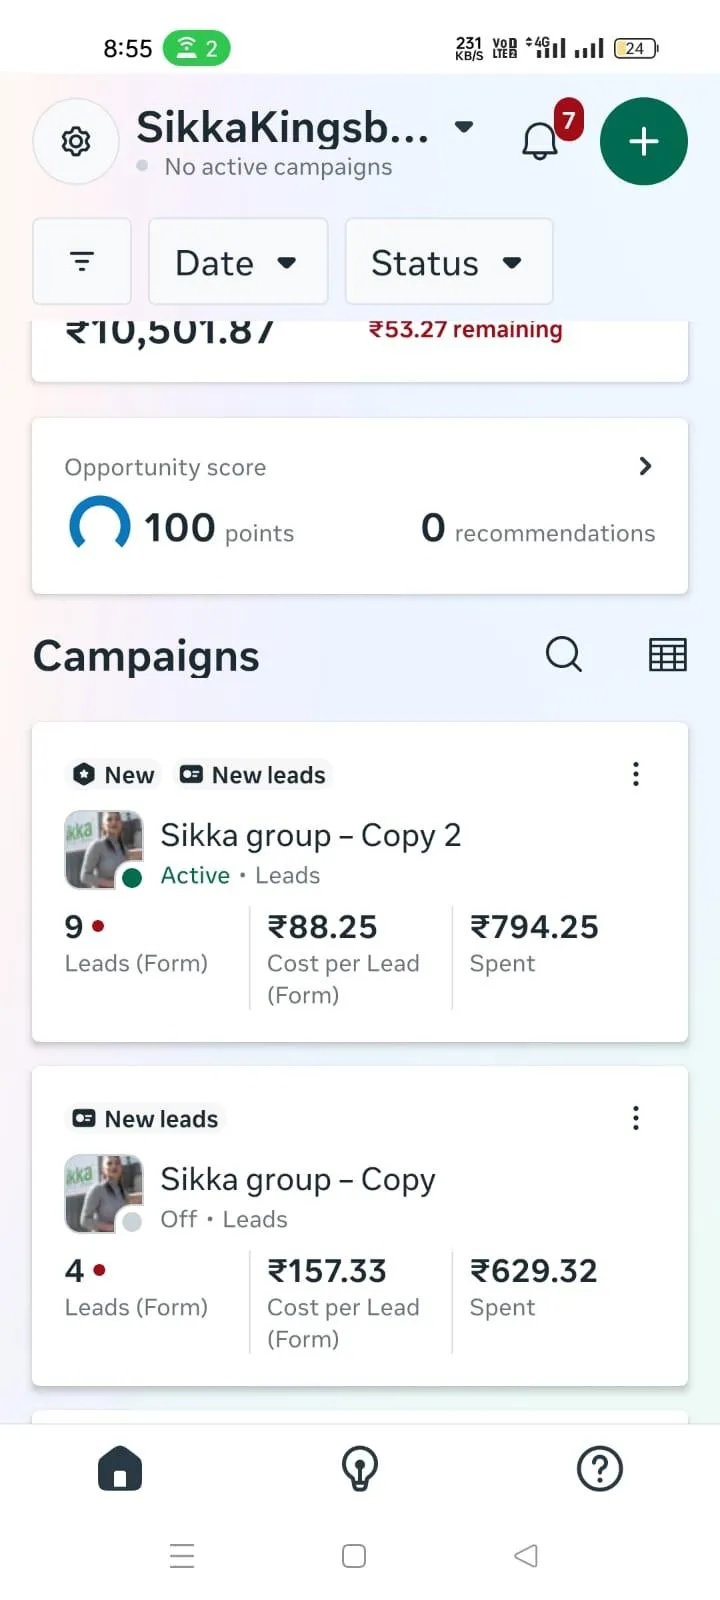720x1600 pixels.
Task: Open the help question mark tab
Action: coord(600,1469)
